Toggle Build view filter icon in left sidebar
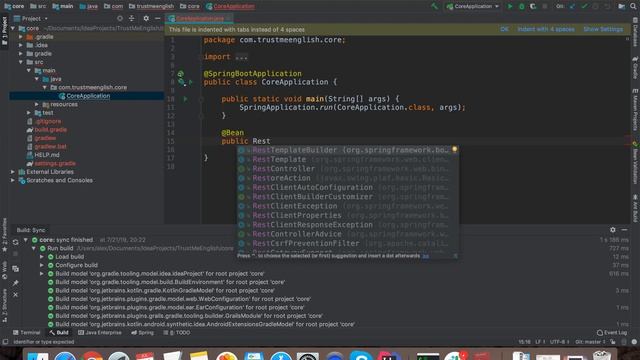640x360 pixels. 16,269
